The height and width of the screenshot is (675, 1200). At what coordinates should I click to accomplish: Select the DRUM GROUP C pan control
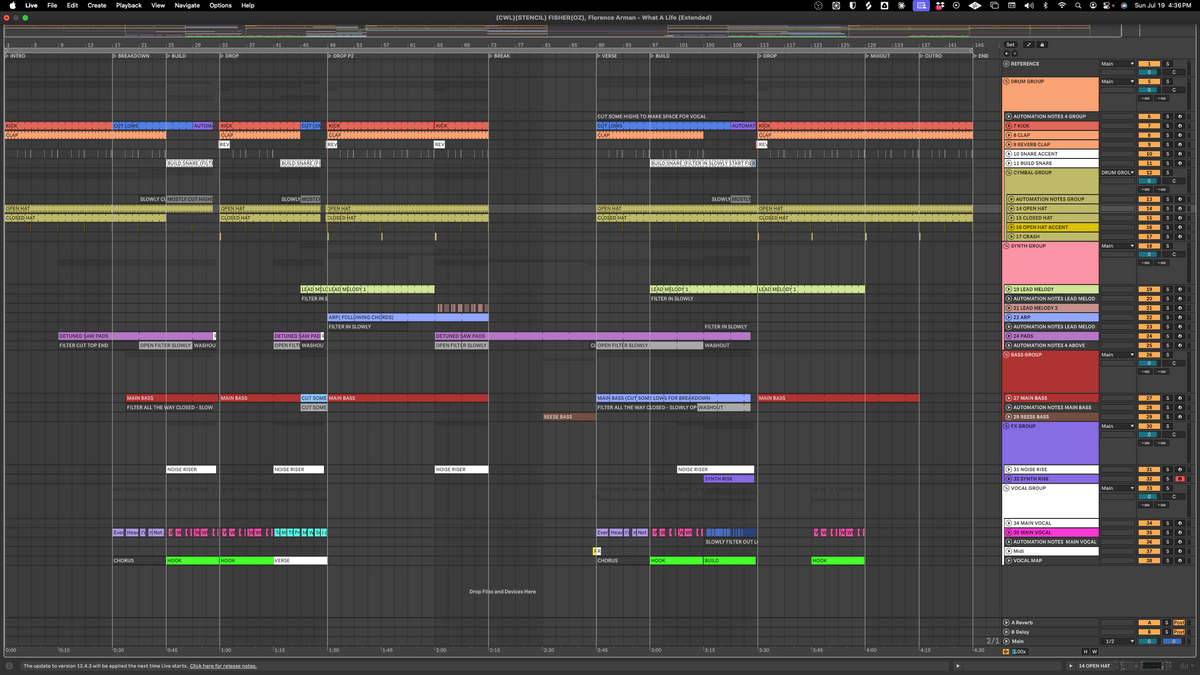click(1174, 90)
